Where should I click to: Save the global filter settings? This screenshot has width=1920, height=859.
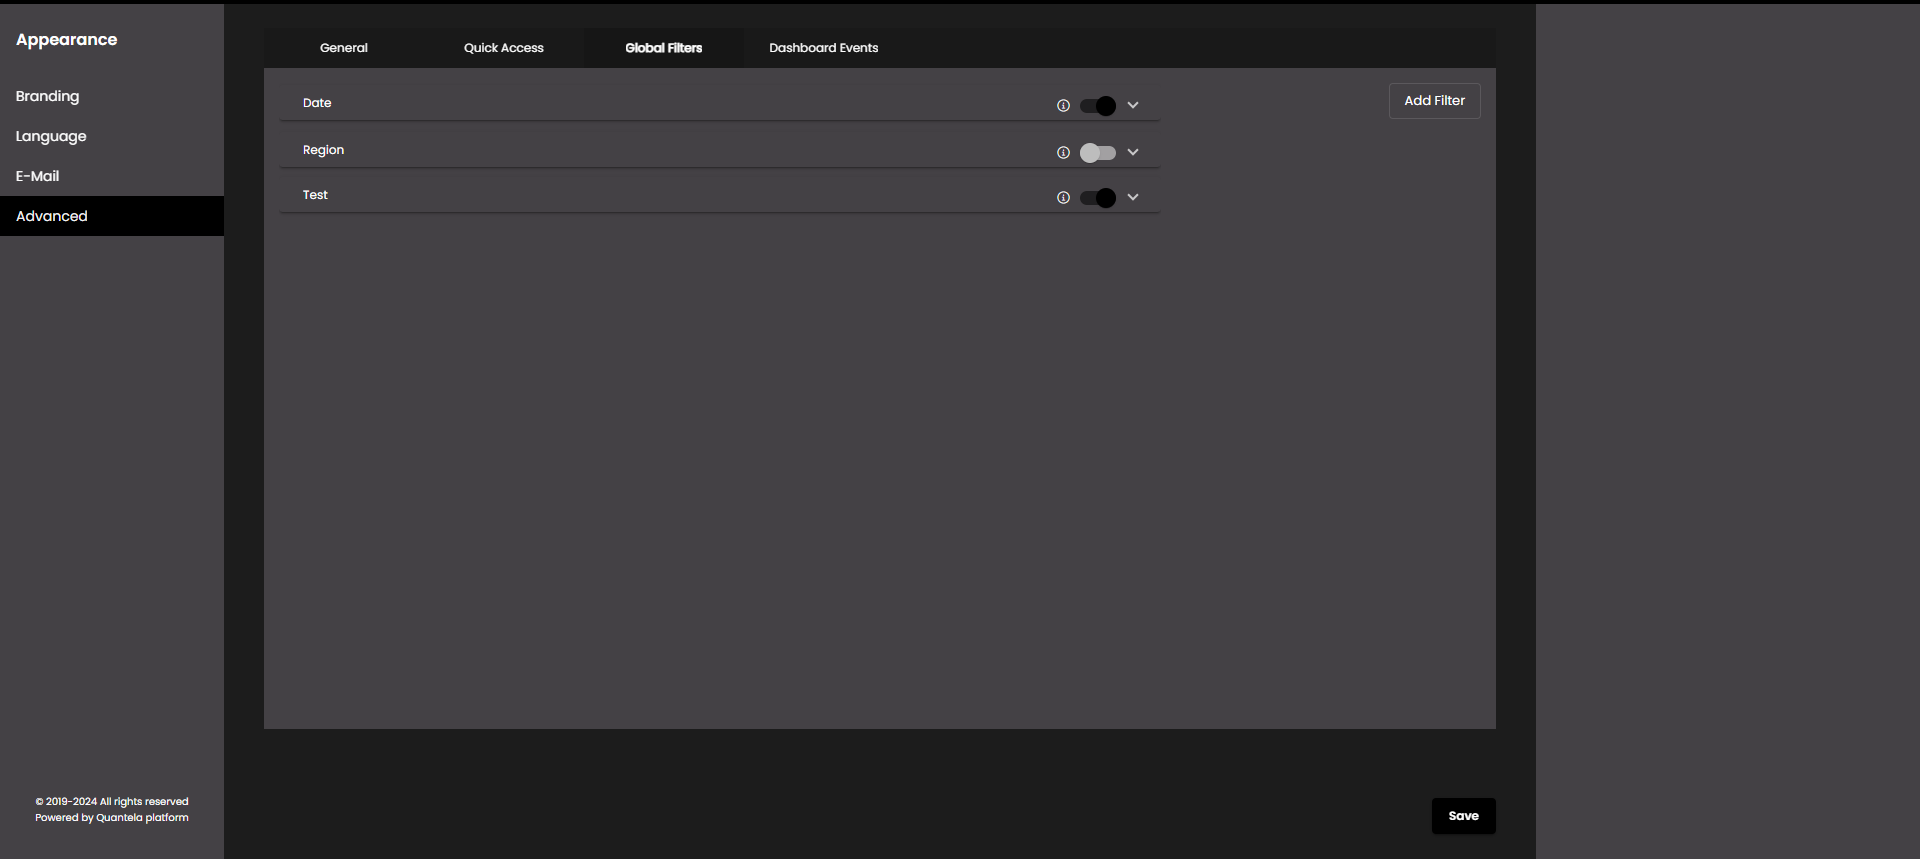1464,816
